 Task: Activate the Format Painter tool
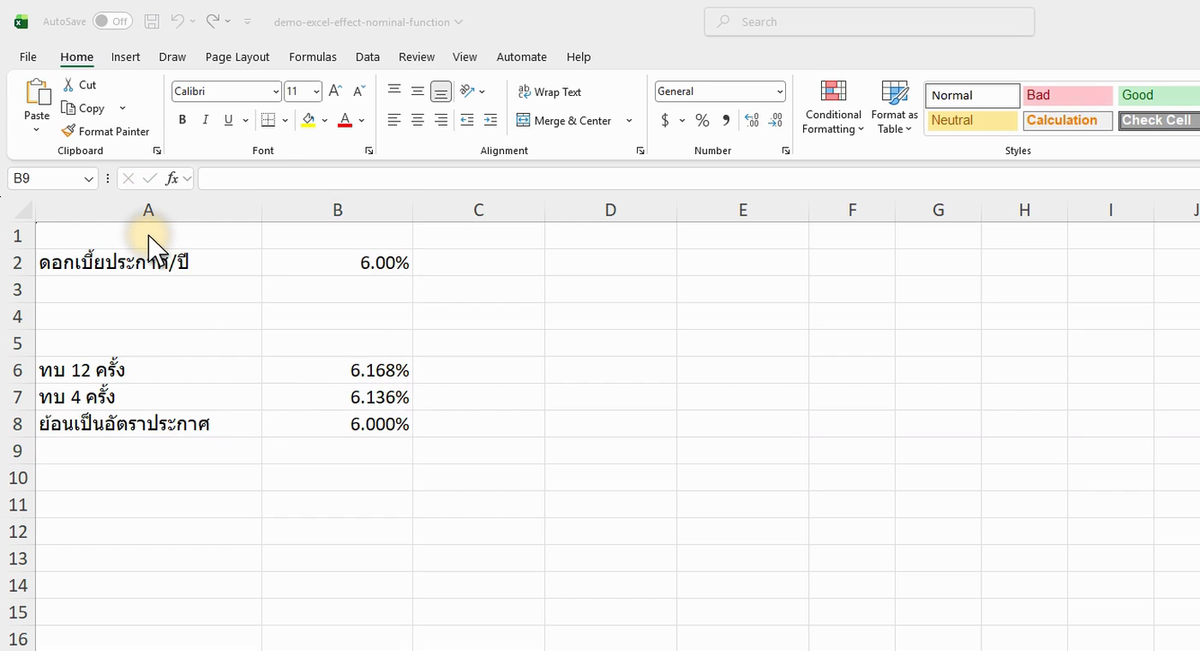coord(105,131)
